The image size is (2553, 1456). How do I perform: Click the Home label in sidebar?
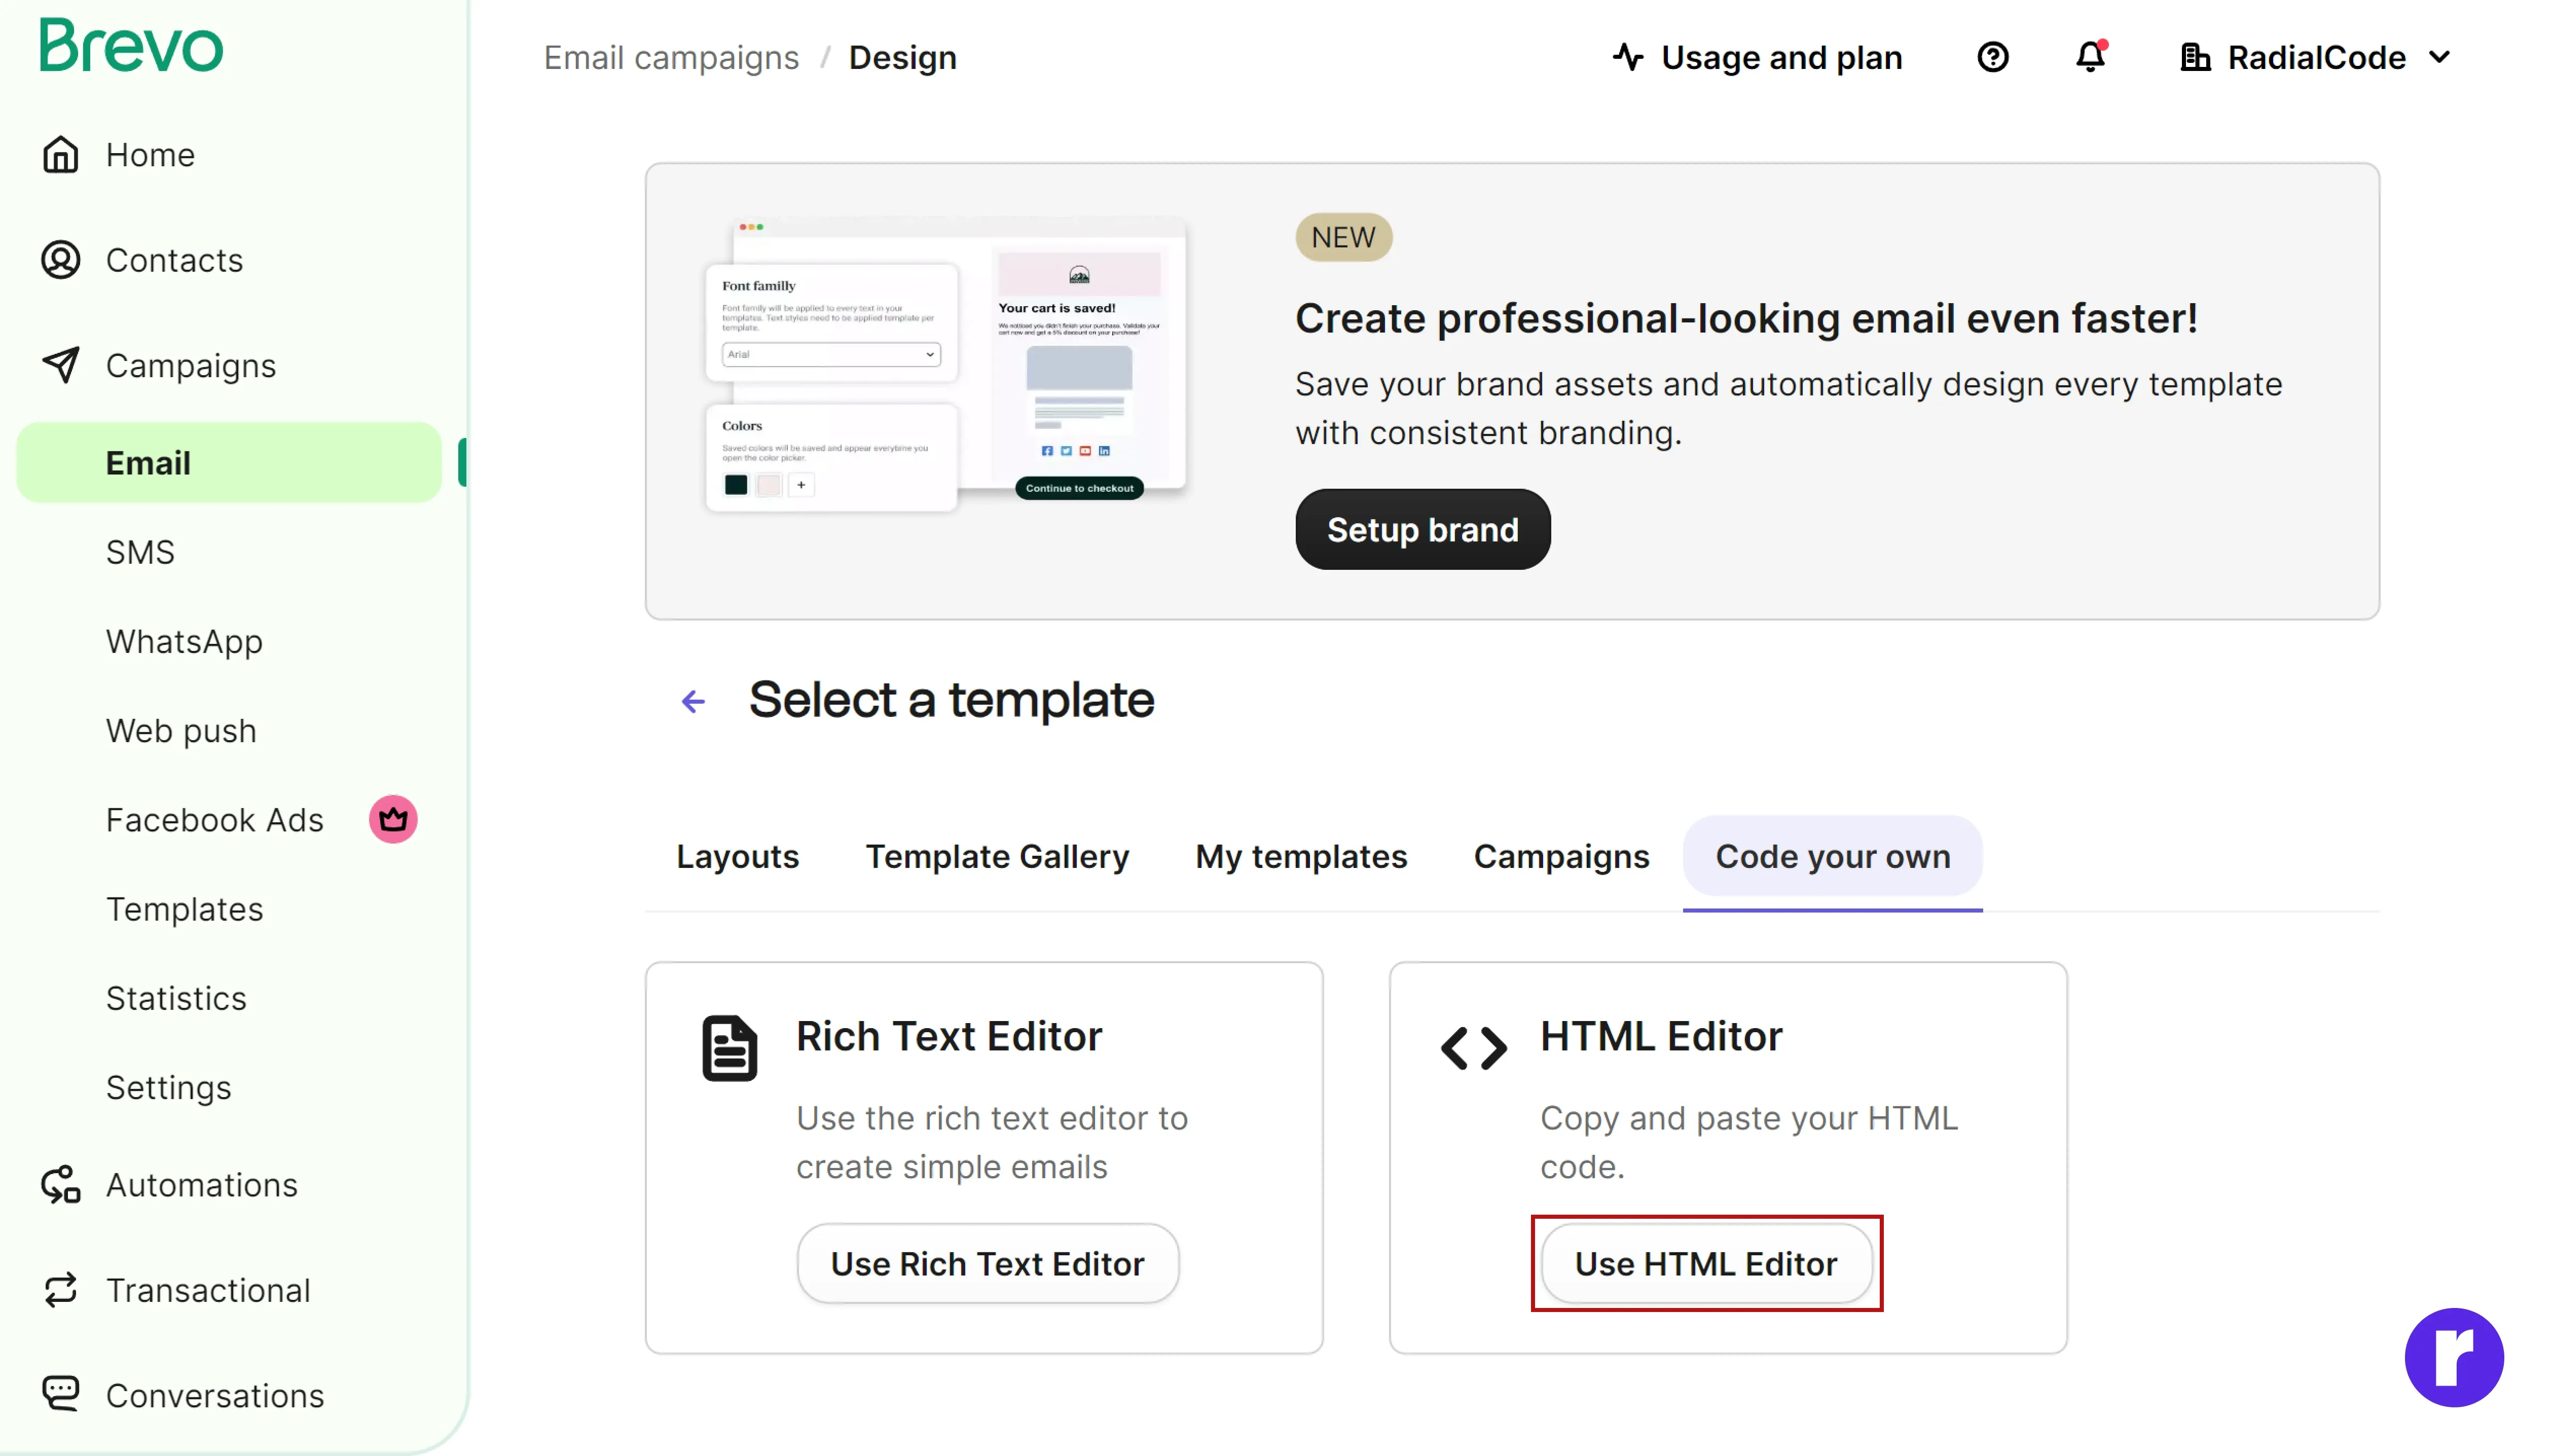150,155
